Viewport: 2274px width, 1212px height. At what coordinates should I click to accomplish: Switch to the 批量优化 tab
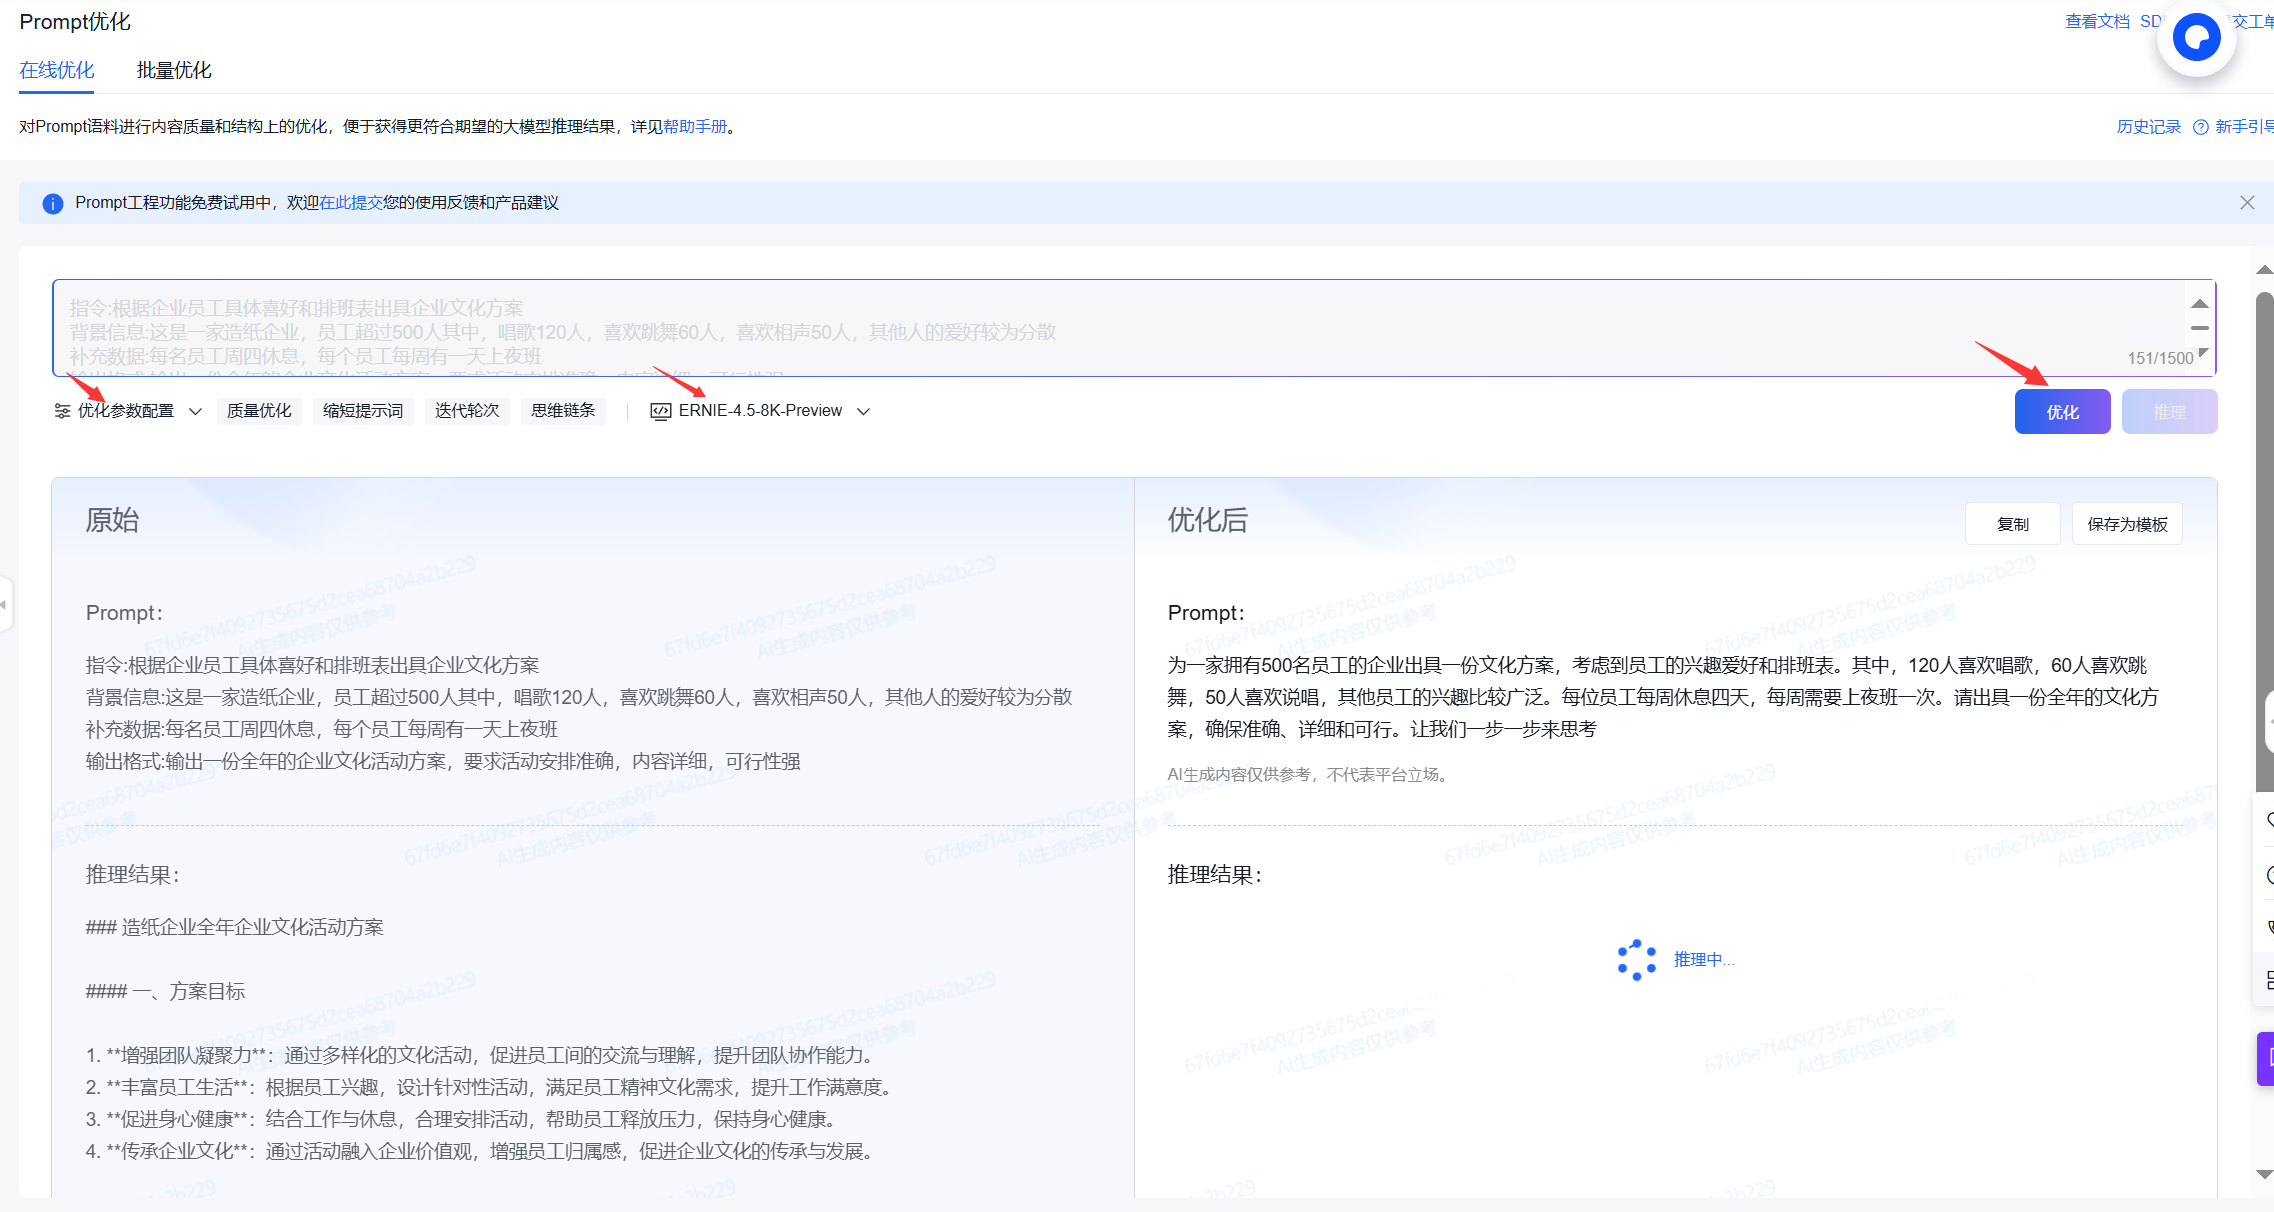point(174,70)
